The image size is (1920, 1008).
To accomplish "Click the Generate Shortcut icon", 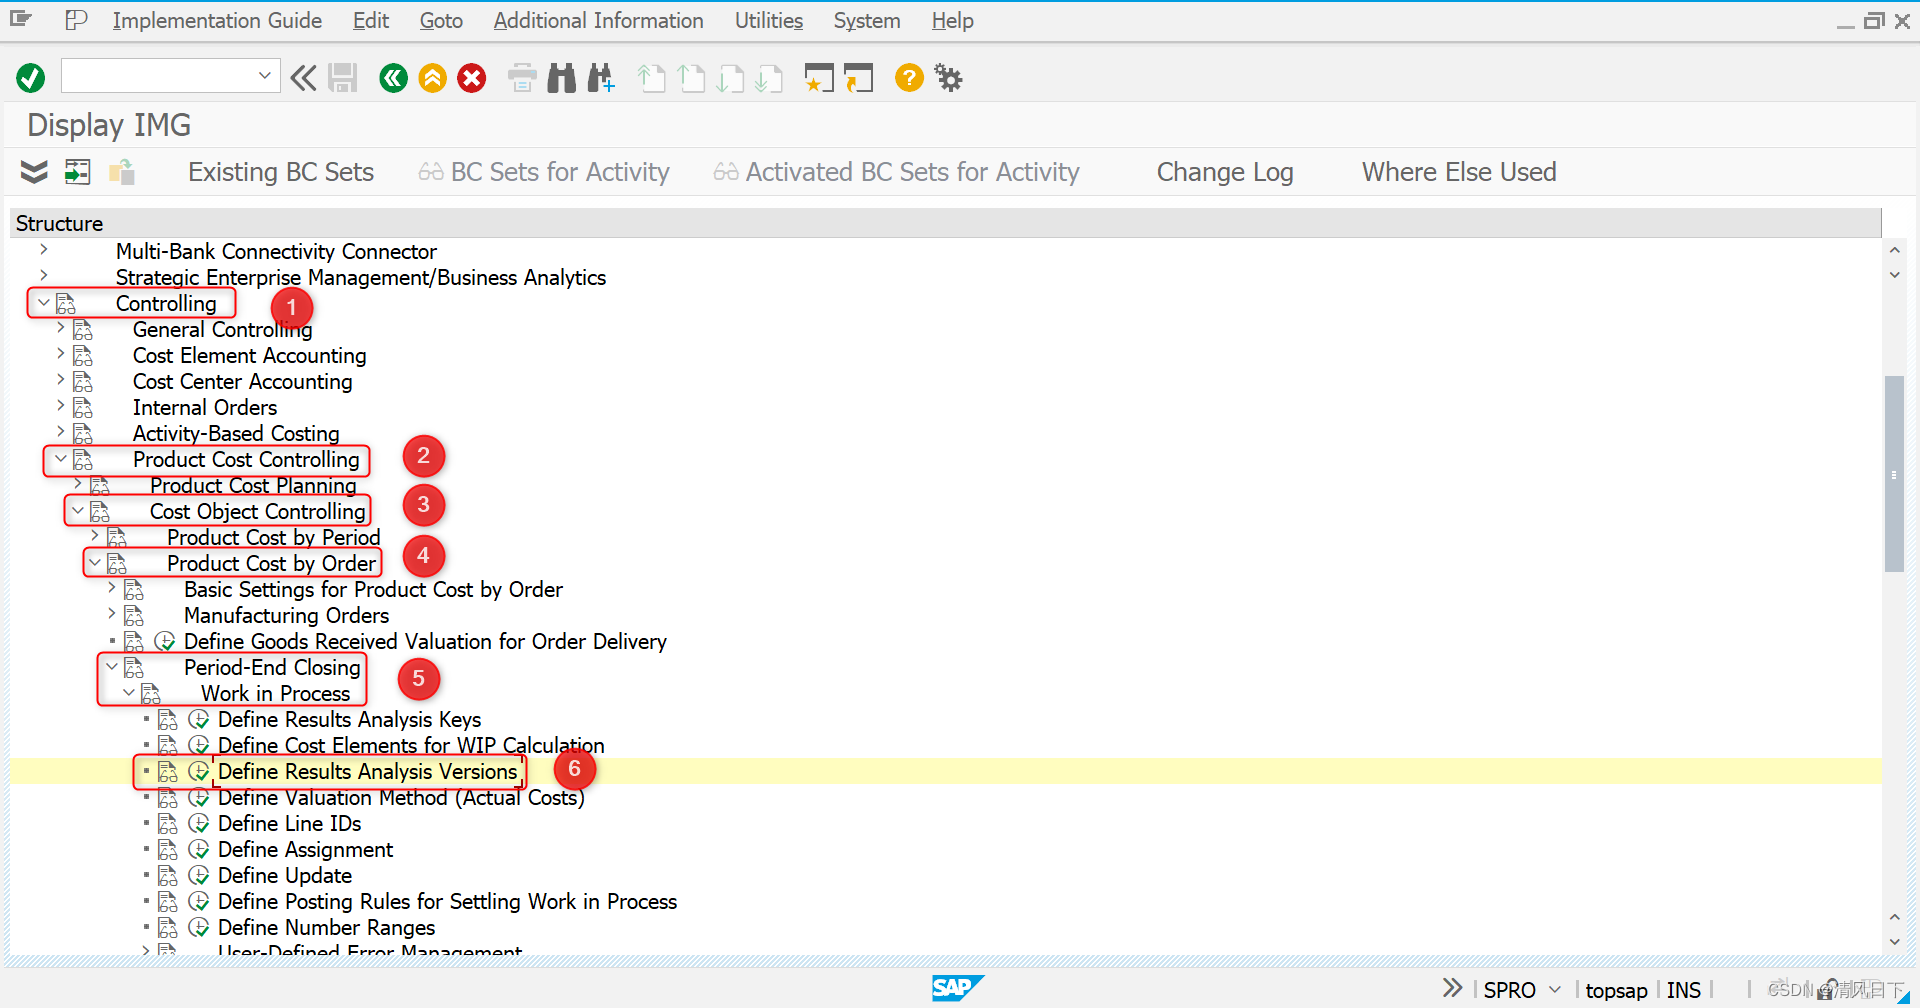I will (x=859, y=77).
